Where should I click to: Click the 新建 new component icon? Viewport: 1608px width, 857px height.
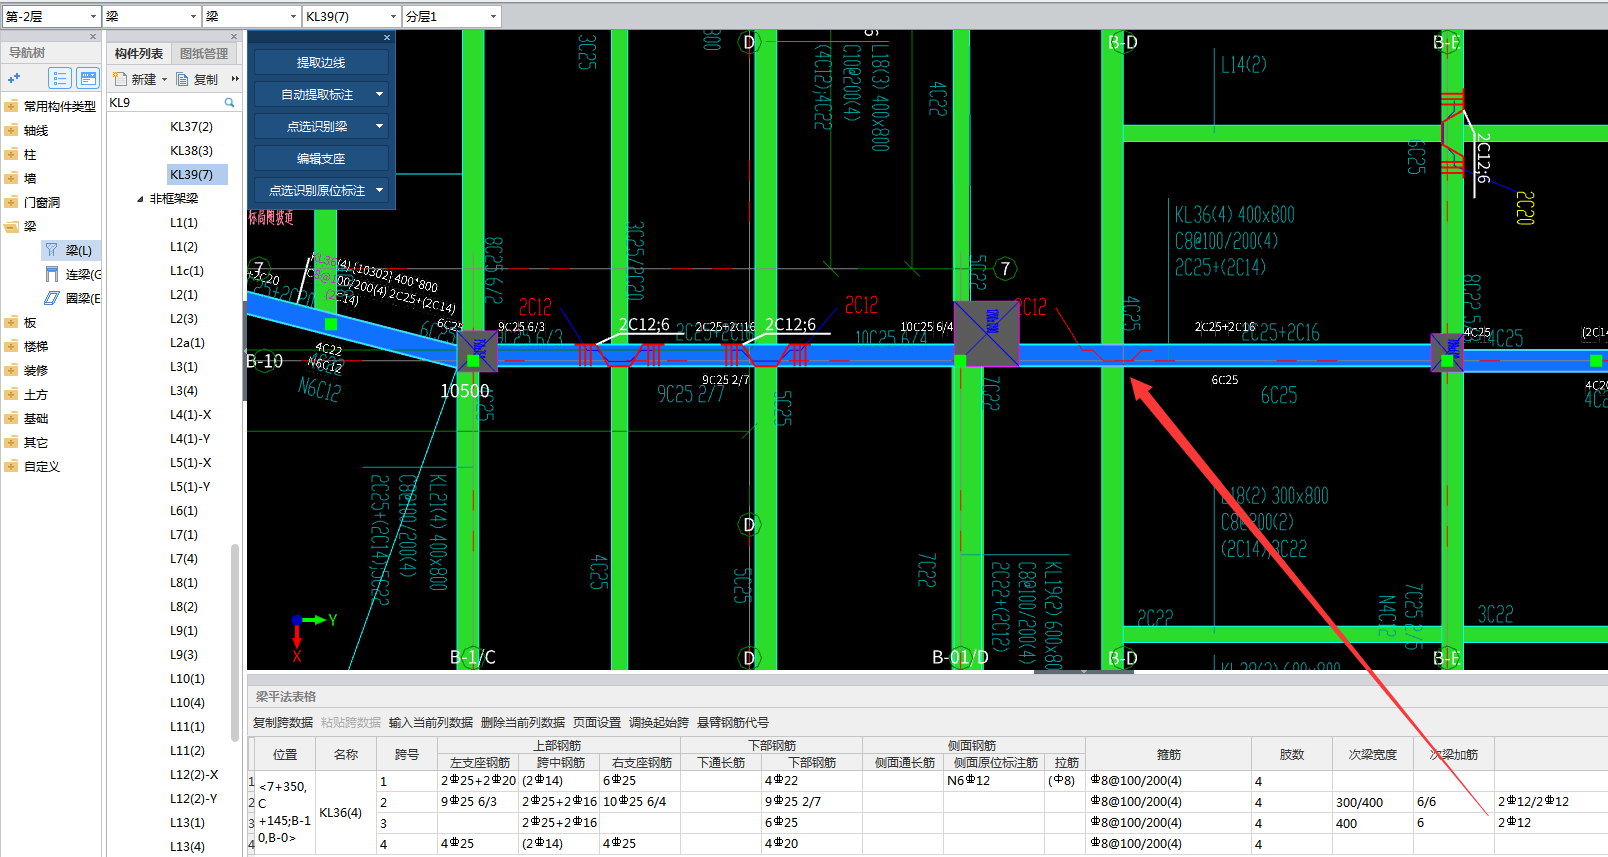click(x=120, y=79)
